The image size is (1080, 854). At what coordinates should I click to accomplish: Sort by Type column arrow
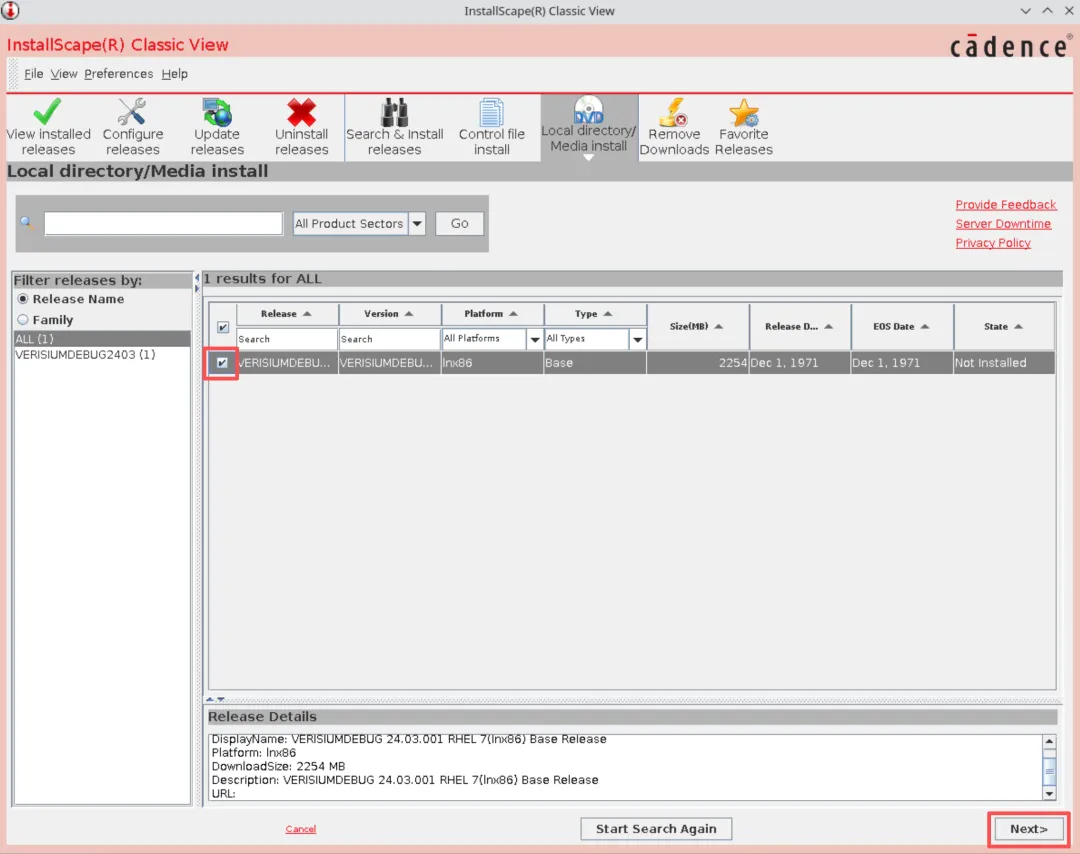click(x=608, y=314)
